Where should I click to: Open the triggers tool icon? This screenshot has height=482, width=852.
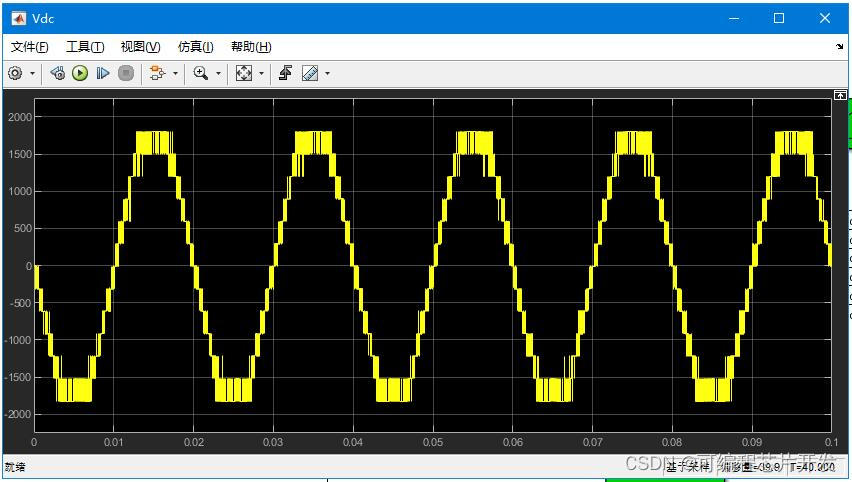285,73
